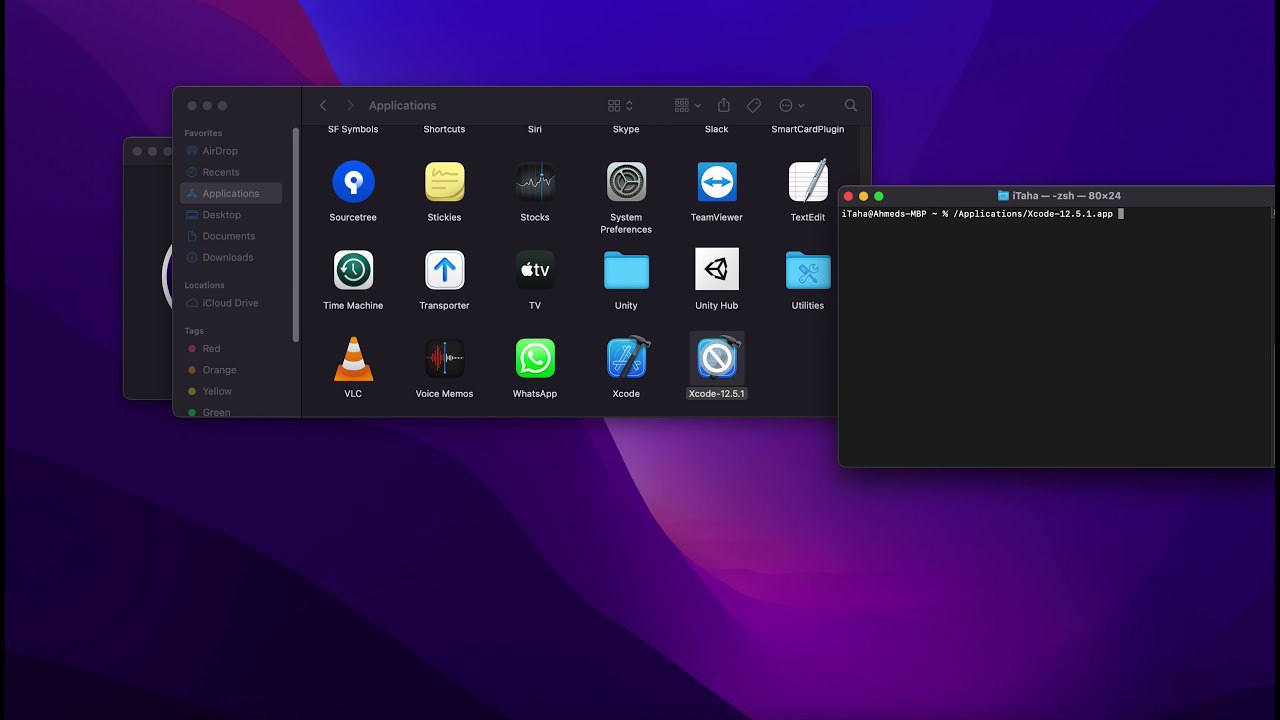Maximize the Terminal window
Viewport: 1280px width, 720px height.
click(879, 196)
